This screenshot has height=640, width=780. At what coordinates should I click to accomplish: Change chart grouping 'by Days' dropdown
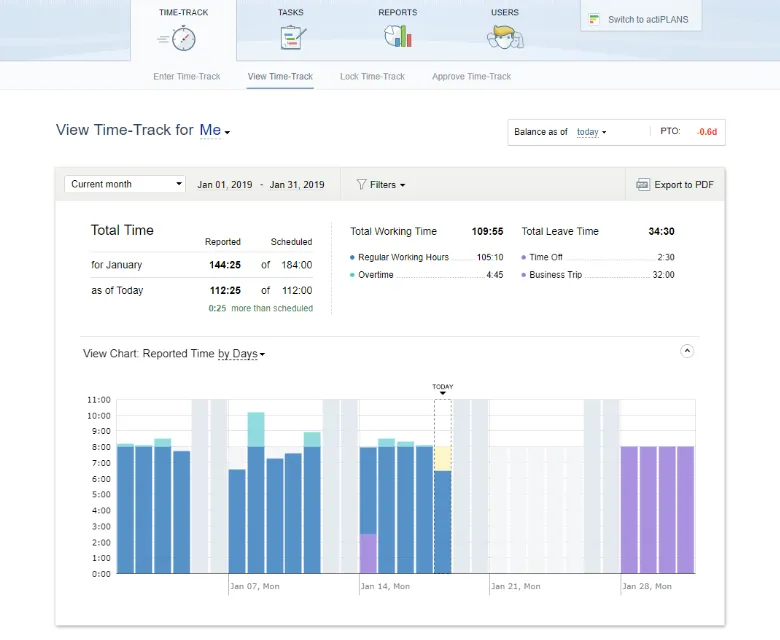[x=241, y=354]
